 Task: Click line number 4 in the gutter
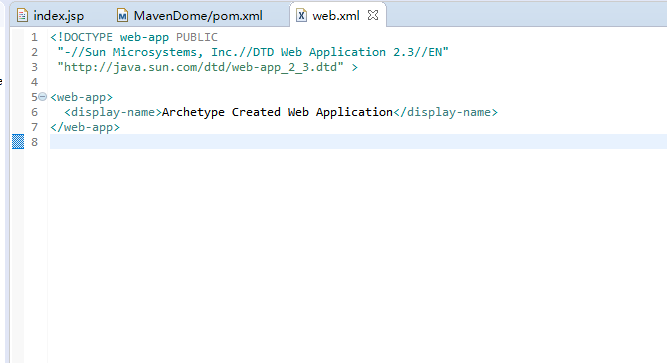34,82
